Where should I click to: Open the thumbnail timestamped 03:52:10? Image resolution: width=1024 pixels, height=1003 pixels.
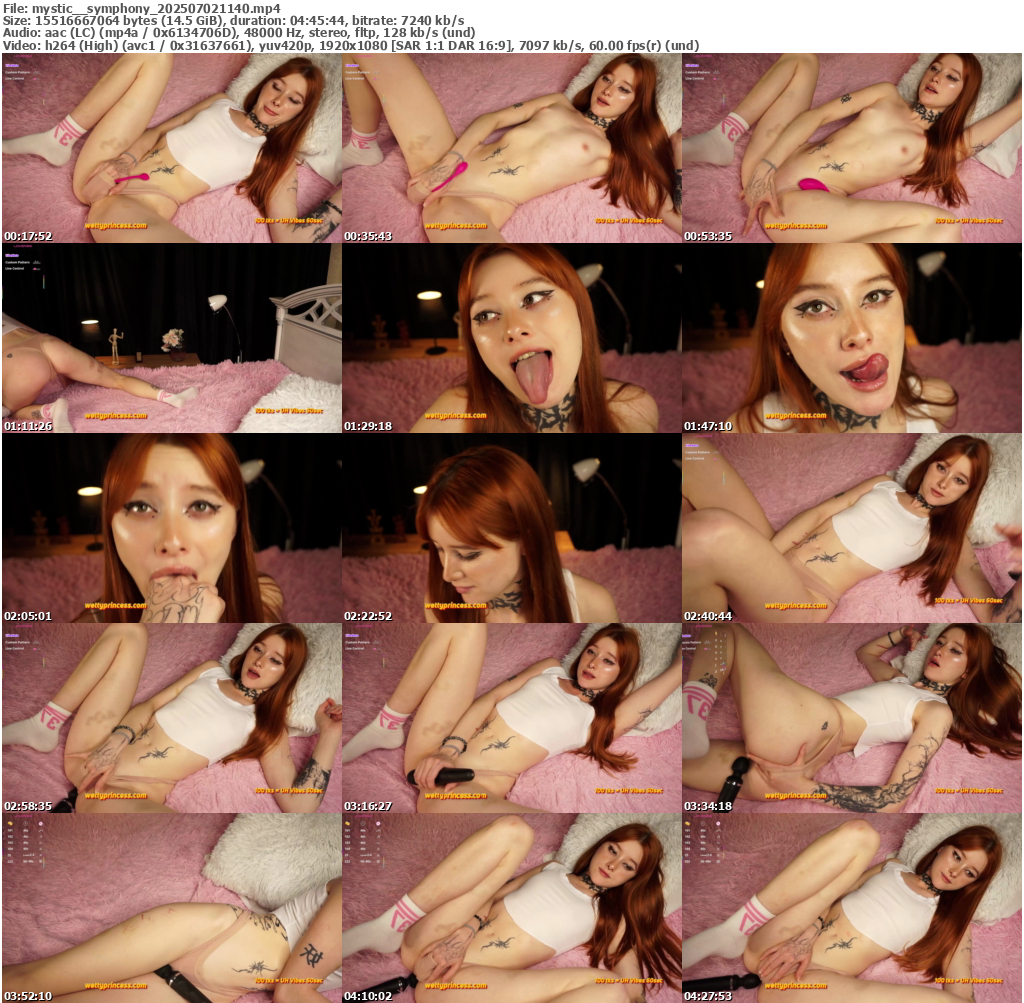point(171,908)
